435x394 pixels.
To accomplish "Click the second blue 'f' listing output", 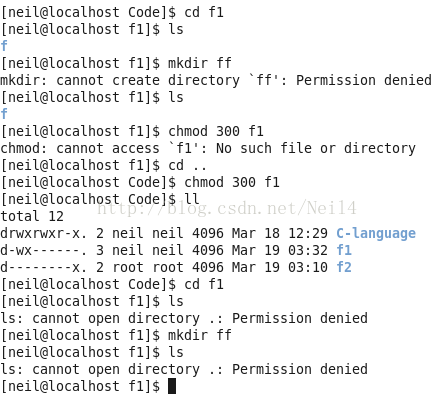I will pyautogui.click(x=4, y=114).
